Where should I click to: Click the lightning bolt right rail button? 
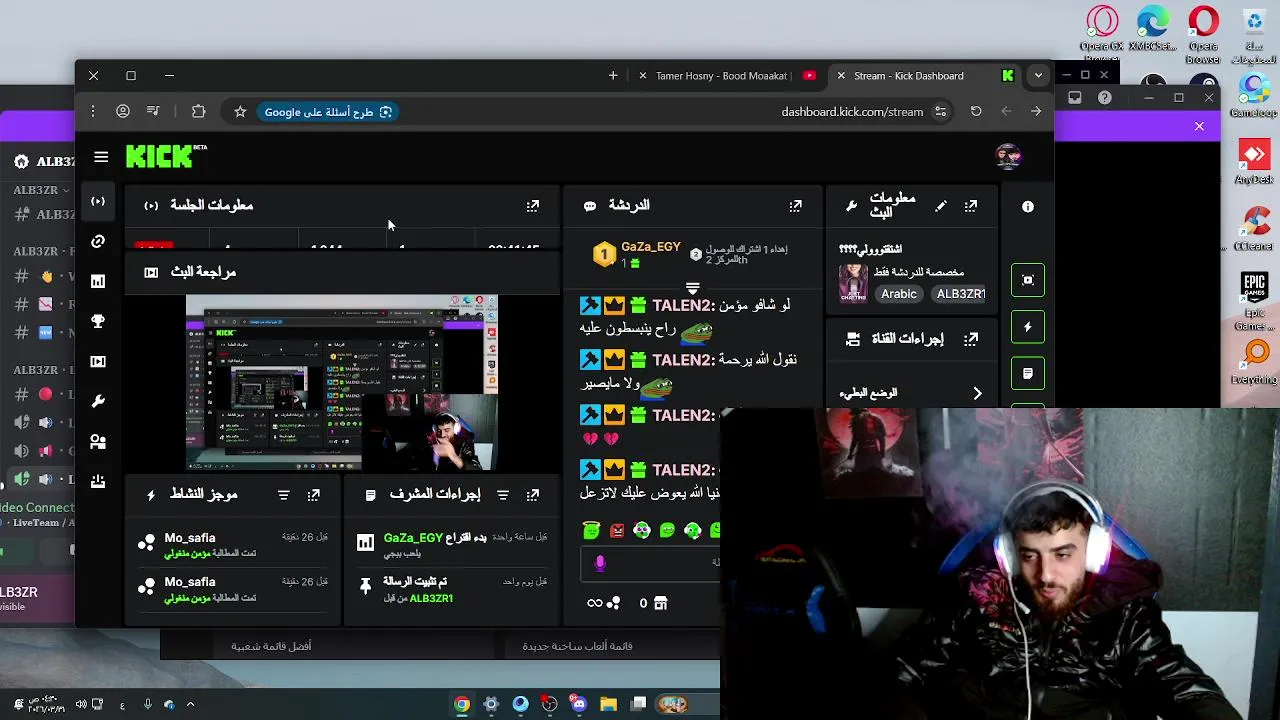coord(1028,327)
